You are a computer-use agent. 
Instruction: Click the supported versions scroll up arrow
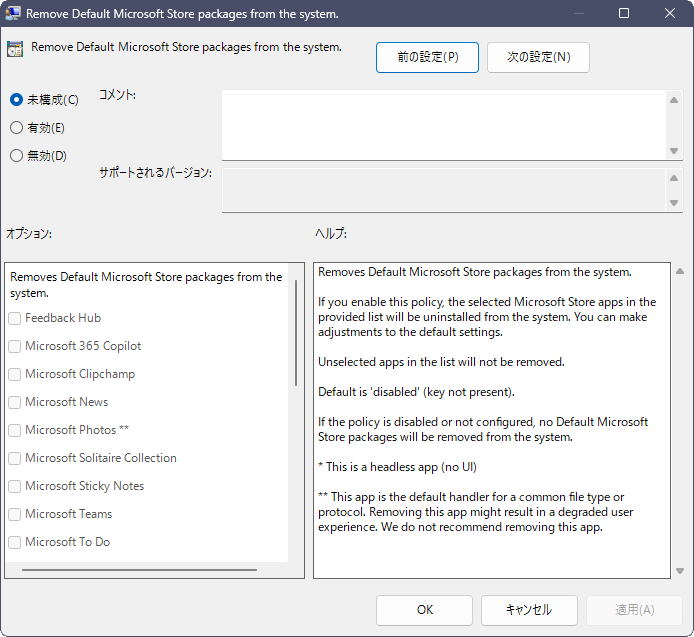point(674,178)
